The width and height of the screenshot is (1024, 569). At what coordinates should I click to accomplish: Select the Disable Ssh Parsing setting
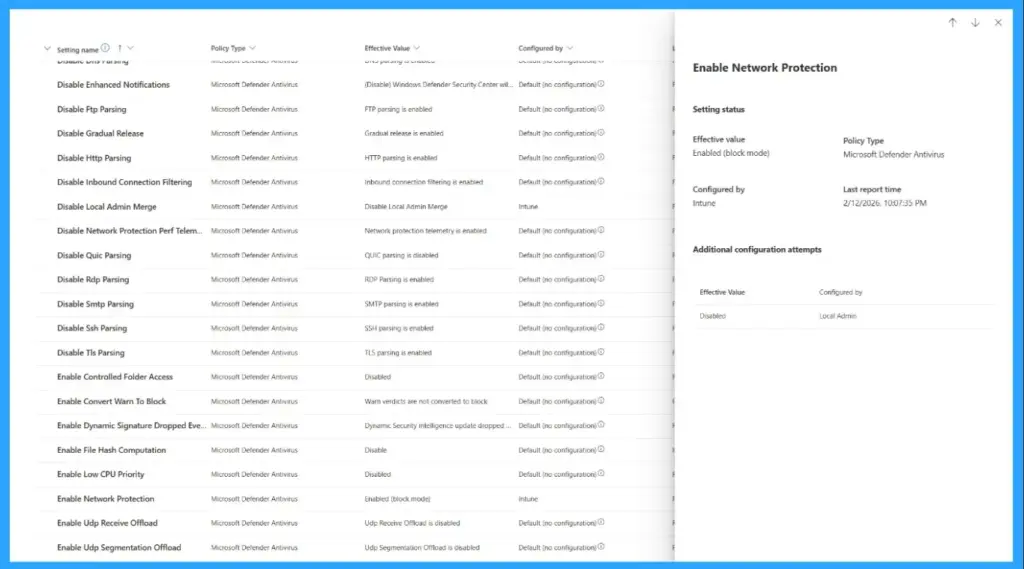pos(92,328)
